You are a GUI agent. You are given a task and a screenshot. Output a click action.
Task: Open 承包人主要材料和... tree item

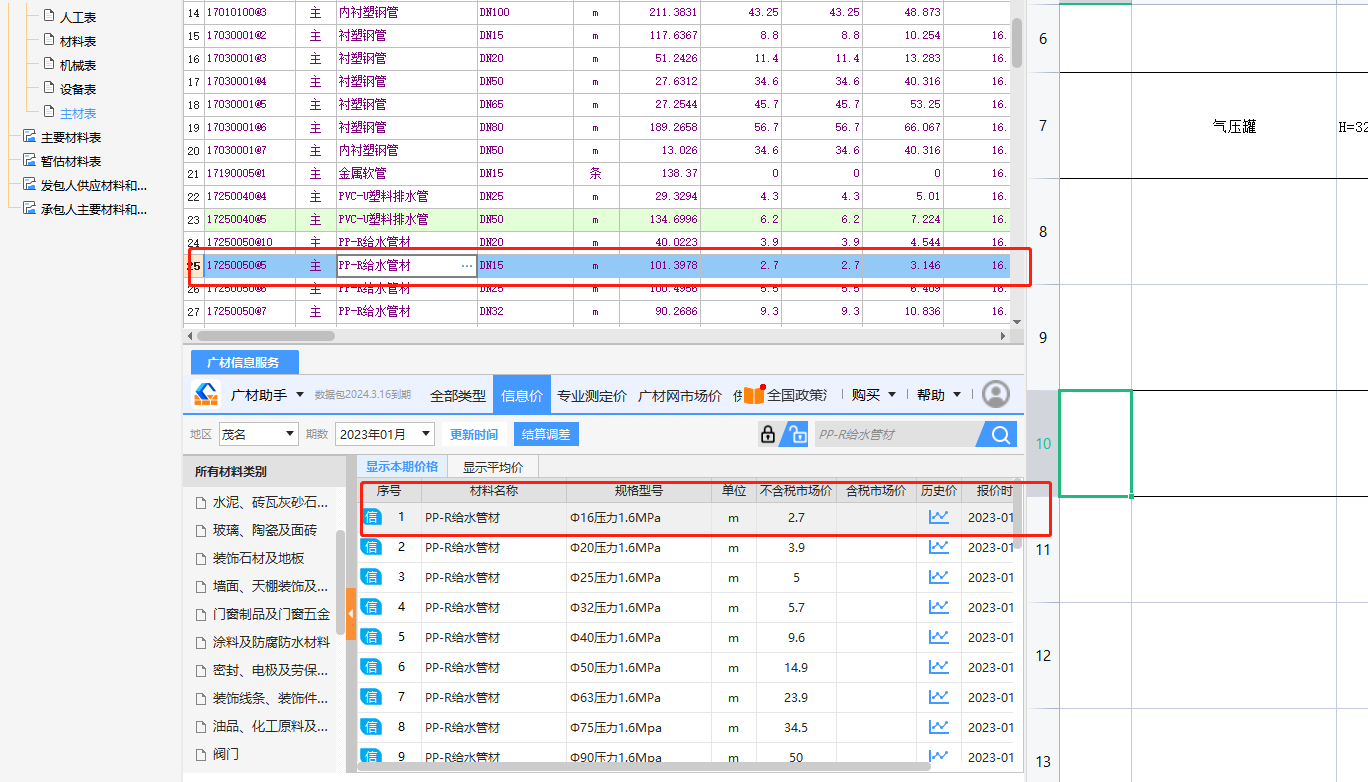point(93,209)
